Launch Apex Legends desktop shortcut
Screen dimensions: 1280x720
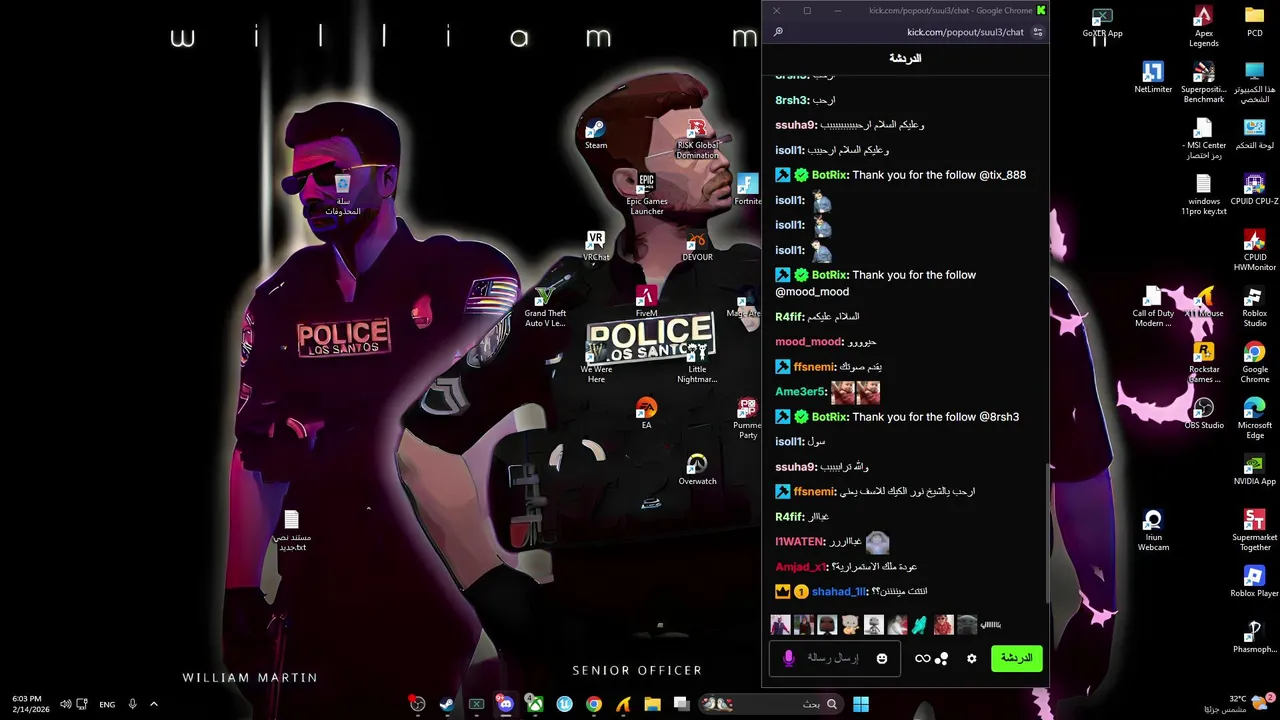[x=1203, y=26]
